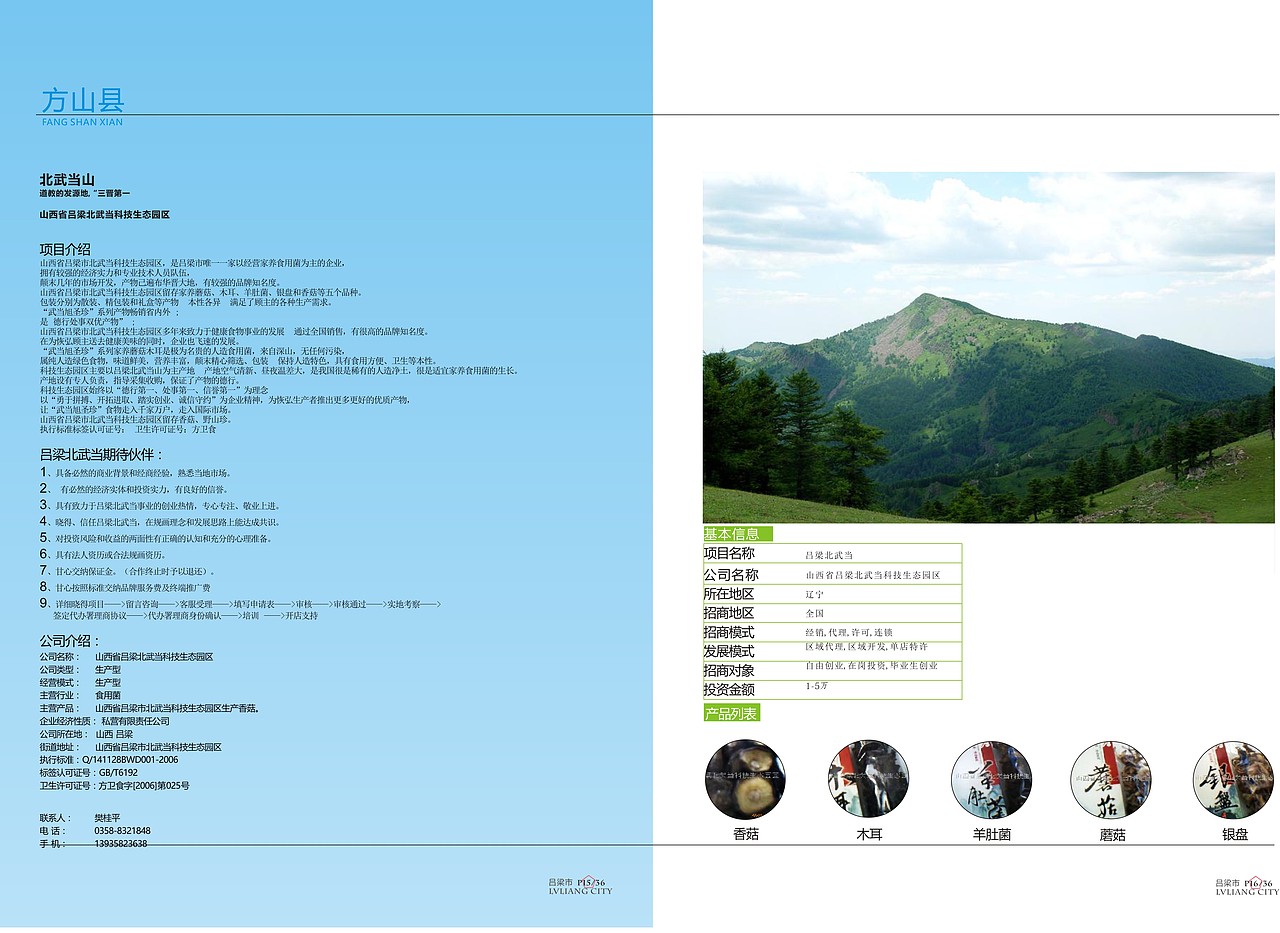1280x933 pixels.
Task: Click the 银盘 product thumbnail
Action: tap(1233, 780)
